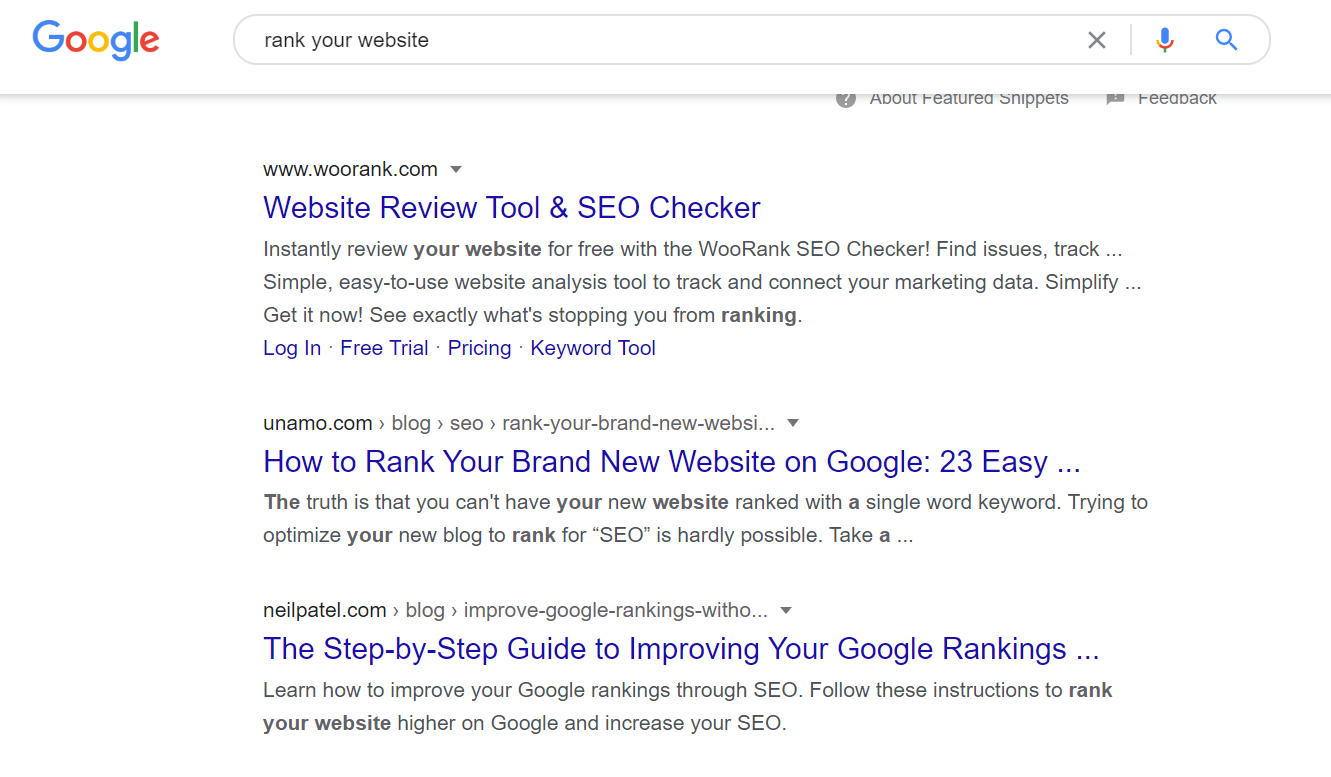Expand the neilpatel.com result dropdown arrow
Viewport: 1331px width, 777px height.
click(786, 610)
